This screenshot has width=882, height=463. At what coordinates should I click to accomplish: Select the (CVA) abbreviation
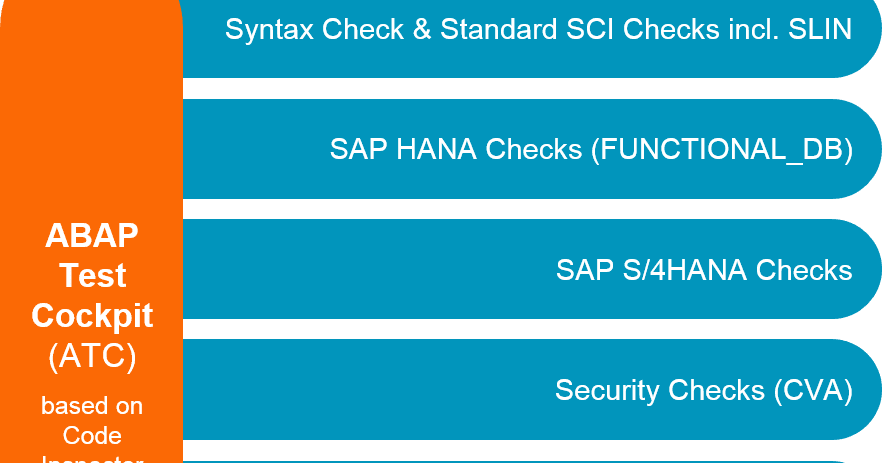tap(813, 390)
